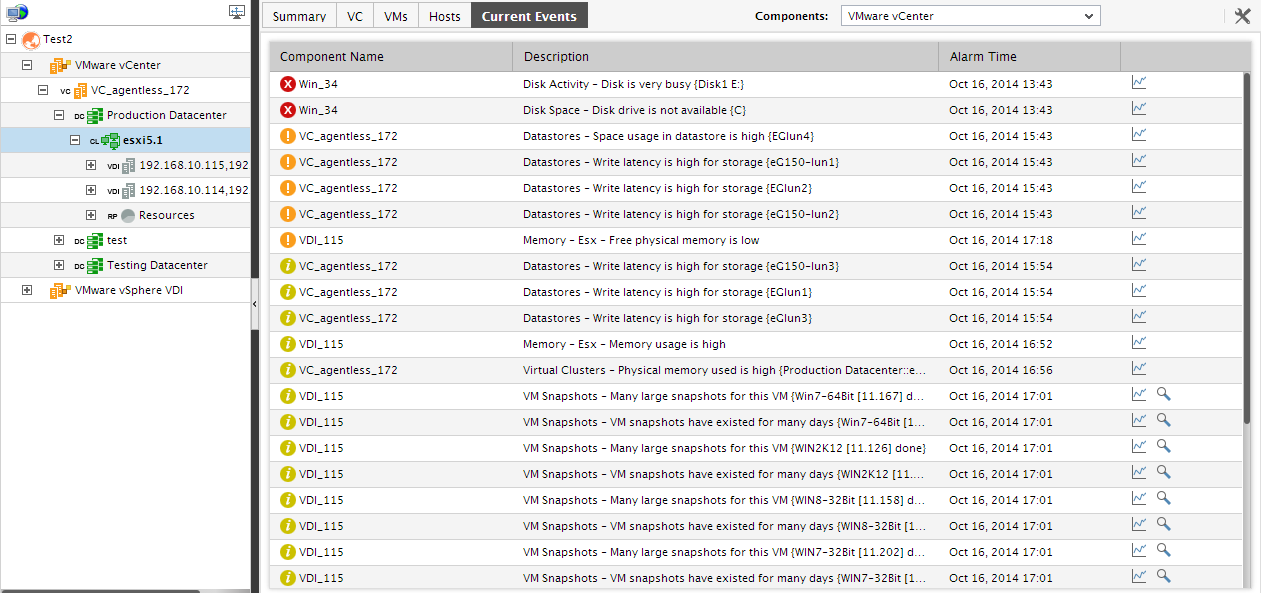Open graph for Virtual Clusters physical memory alarm
Viewport: 1261px width, 593px height.
click(x=1139, y=368)
